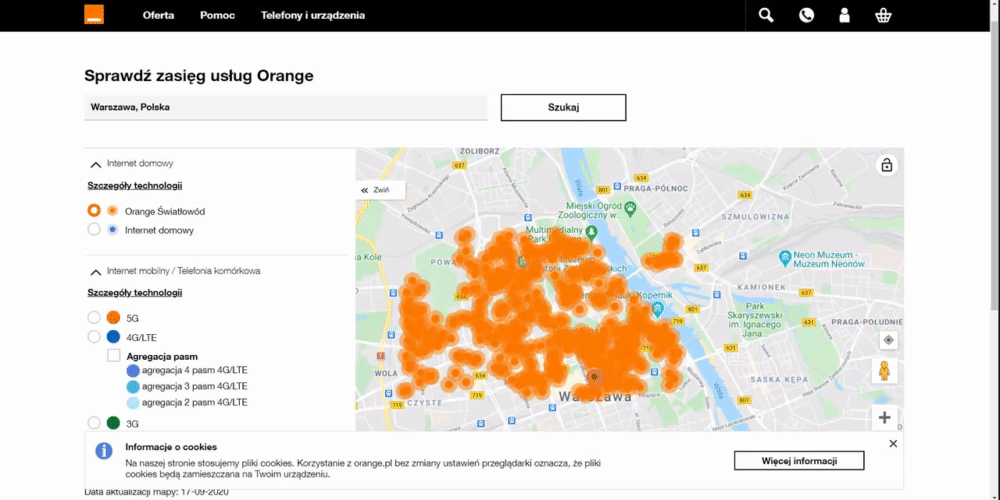Click the agregacja 2 pasm swatch
Viewport: 1000px width, 500px height.
[133, 402]
